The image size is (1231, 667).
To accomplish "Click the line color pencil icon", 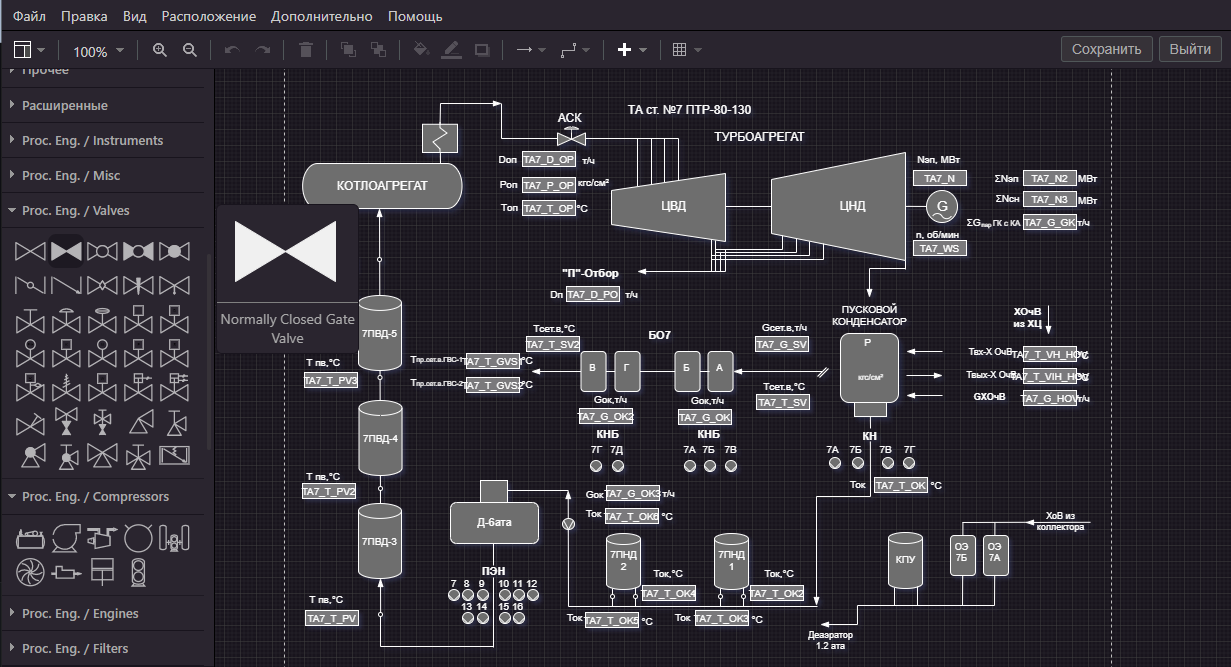I will pyautogui.click(x=451, y=50).
